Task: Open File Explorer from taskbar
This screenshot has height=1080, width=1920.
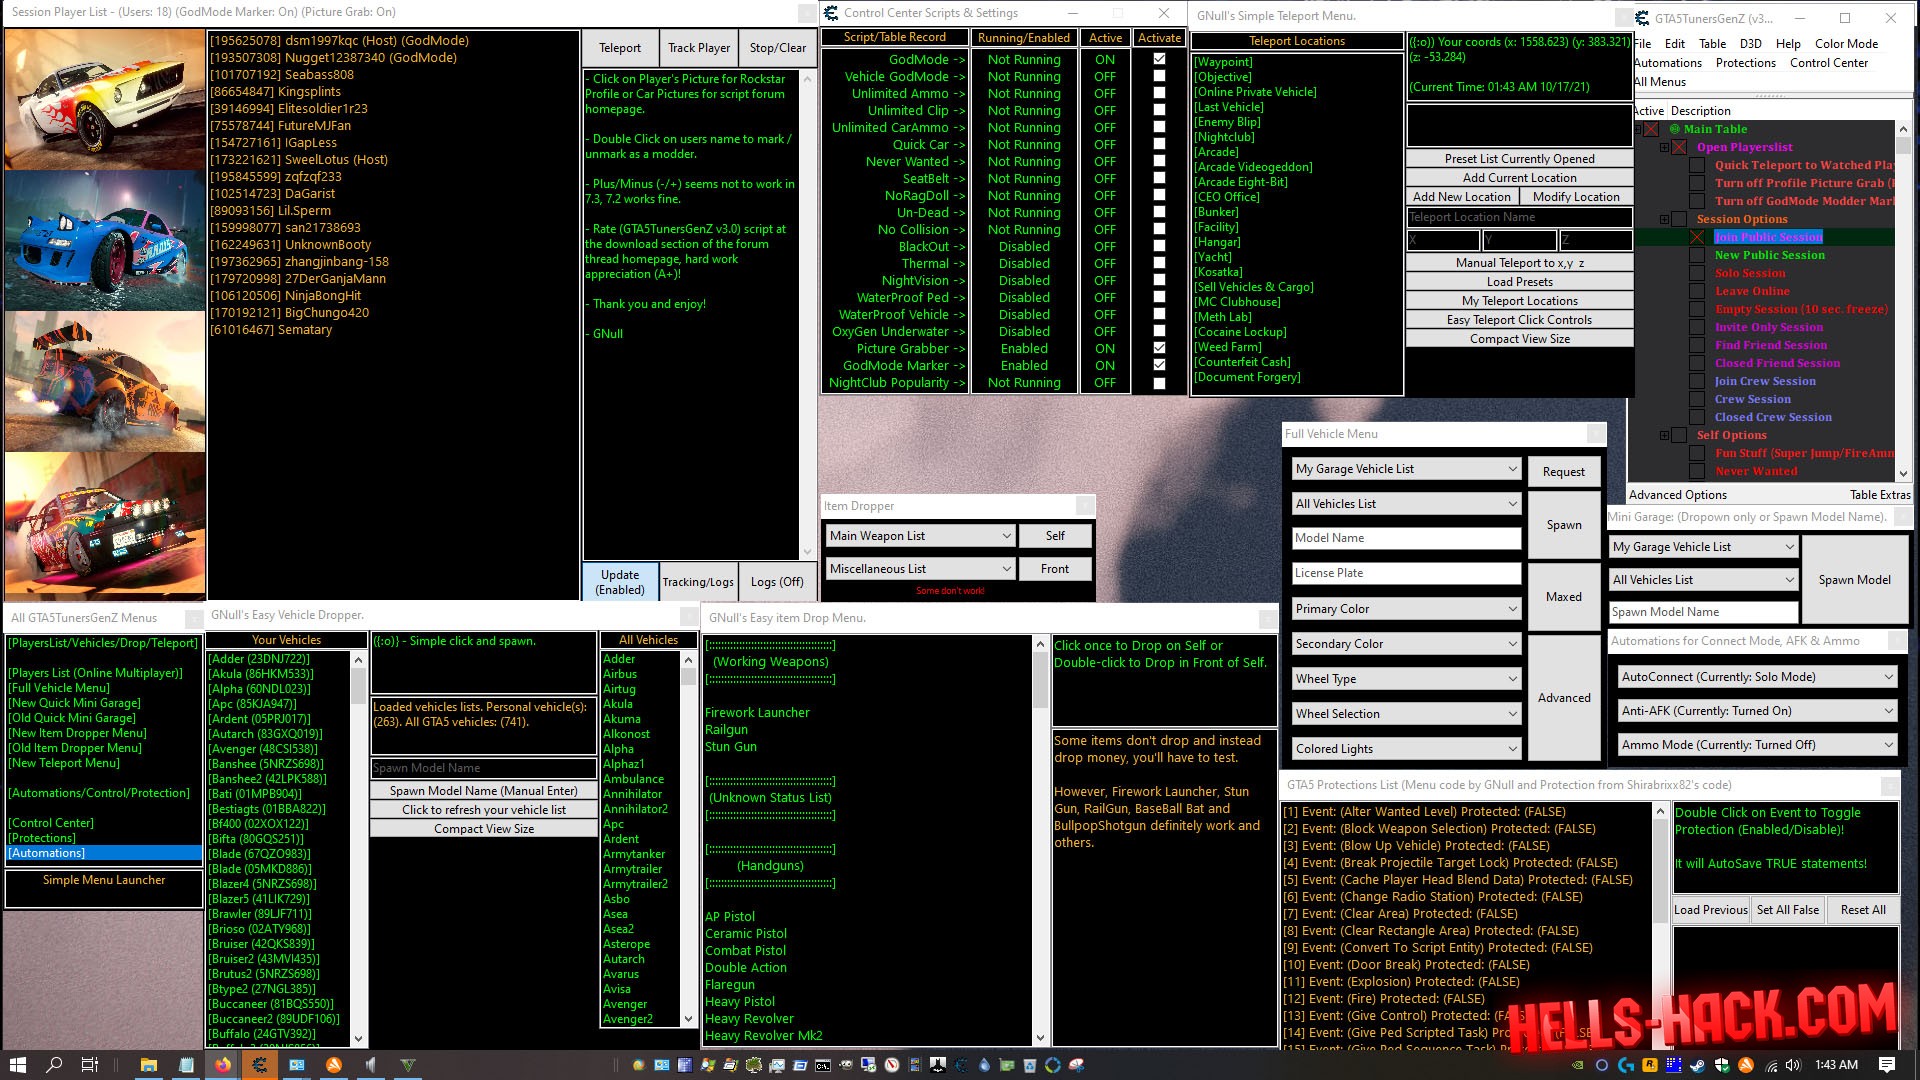Action: 149,1065
